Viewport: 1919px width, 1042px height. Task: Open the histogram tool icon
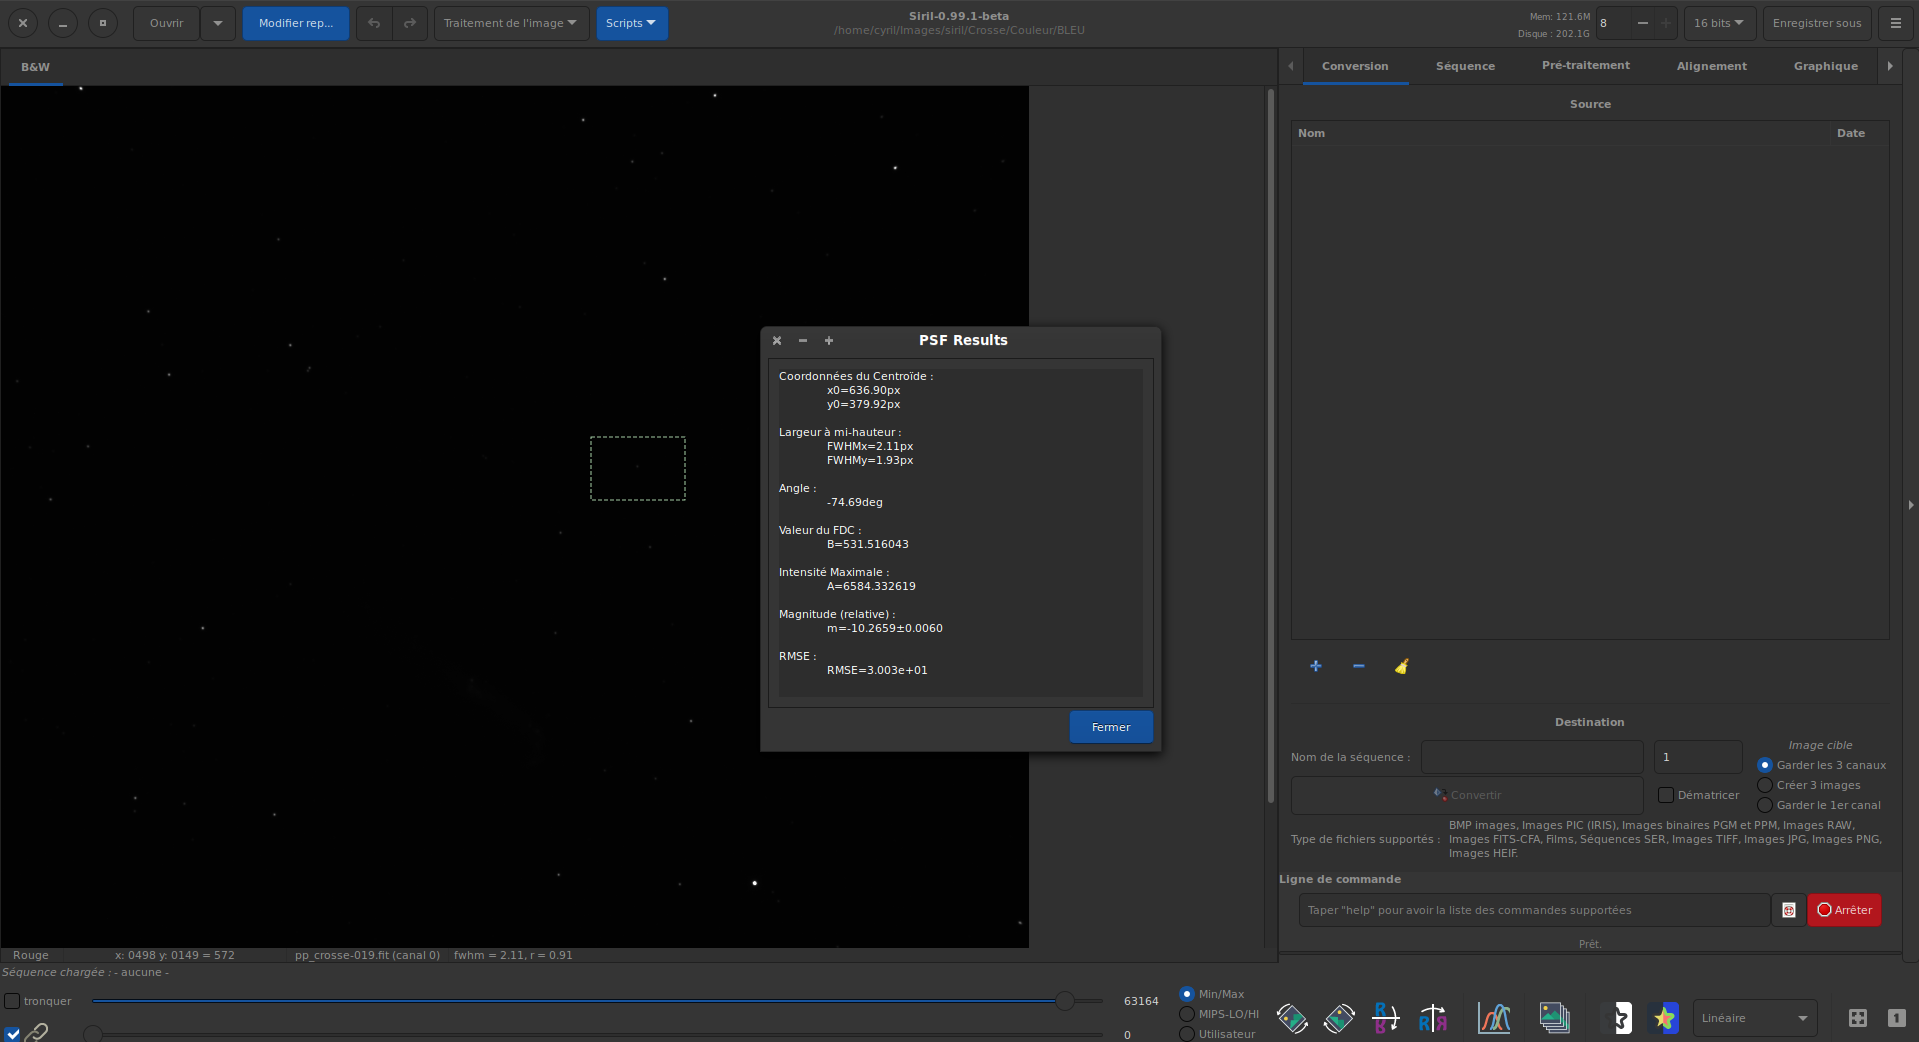1494,1018
